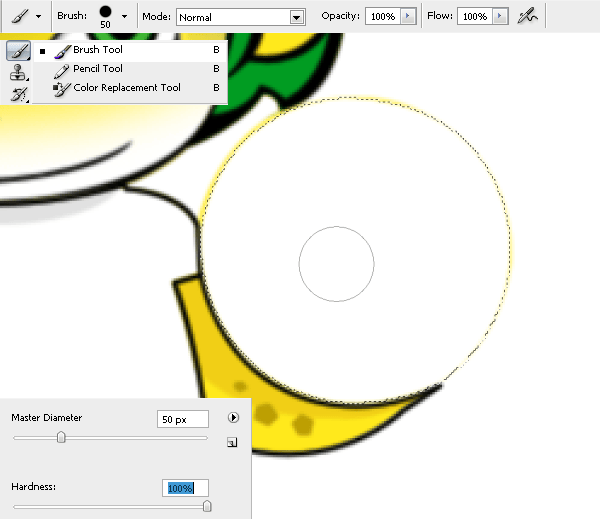Click the Hardness percentage field
The height and width of the screenshot is (519, 600).
tap(185, 488)
